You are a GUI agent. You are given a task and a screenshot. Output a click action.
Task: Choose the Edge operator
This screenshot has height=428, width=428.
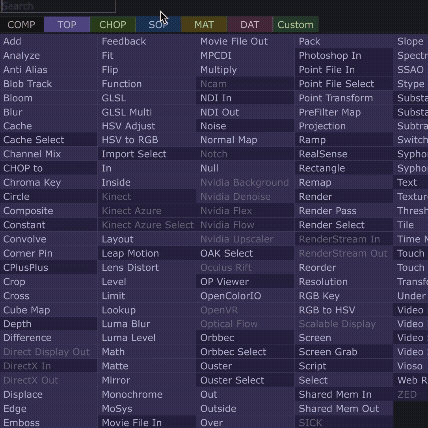(49, 409)
